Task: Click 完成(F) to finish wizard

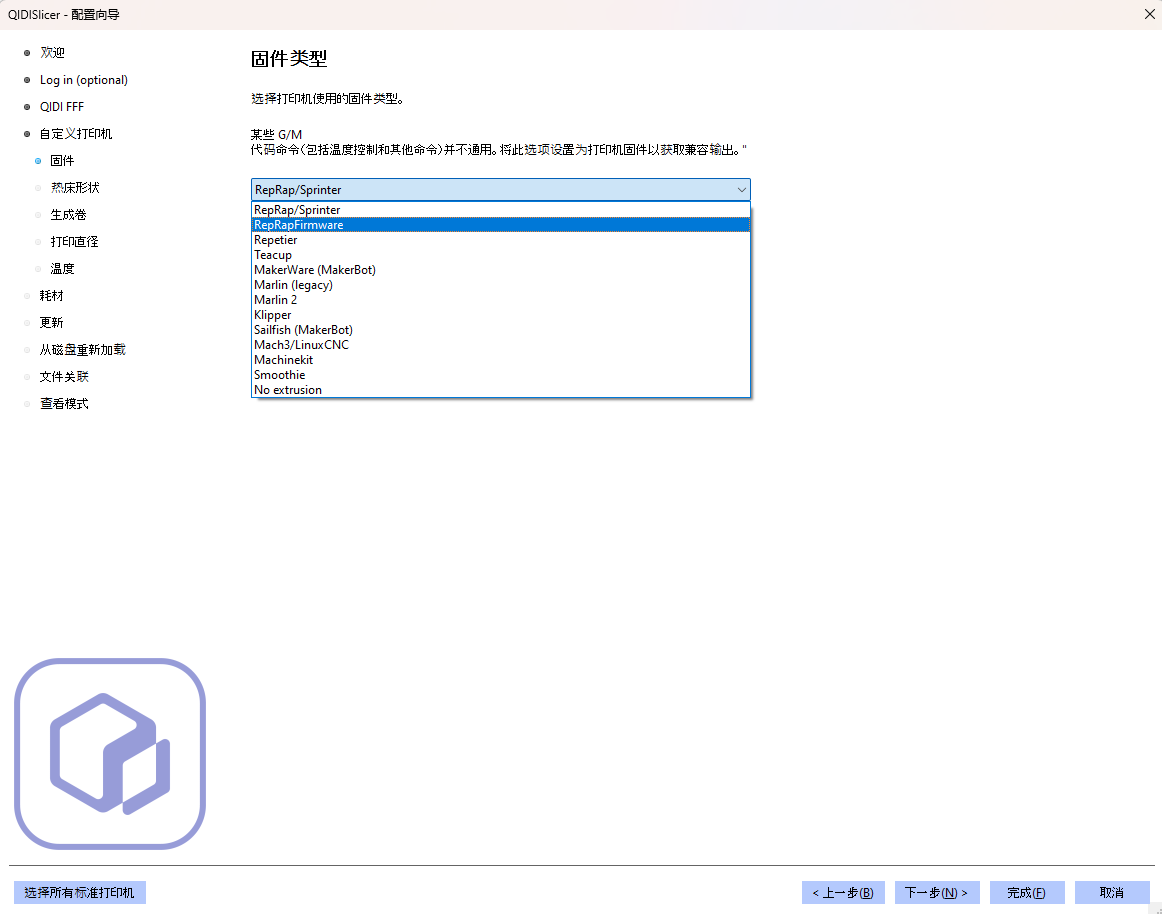Action: pos(1027,893)
